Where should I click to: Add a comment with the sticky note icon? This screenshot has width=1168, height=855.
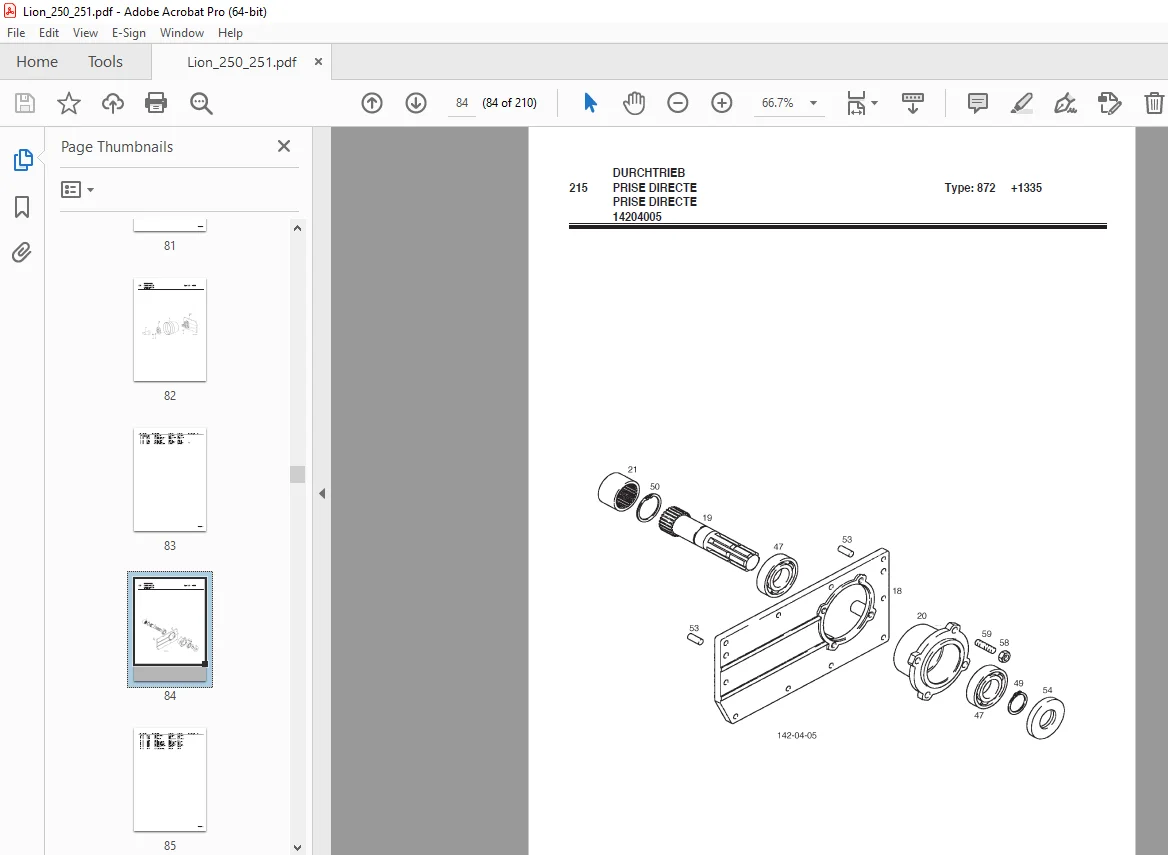coord(977,103)
